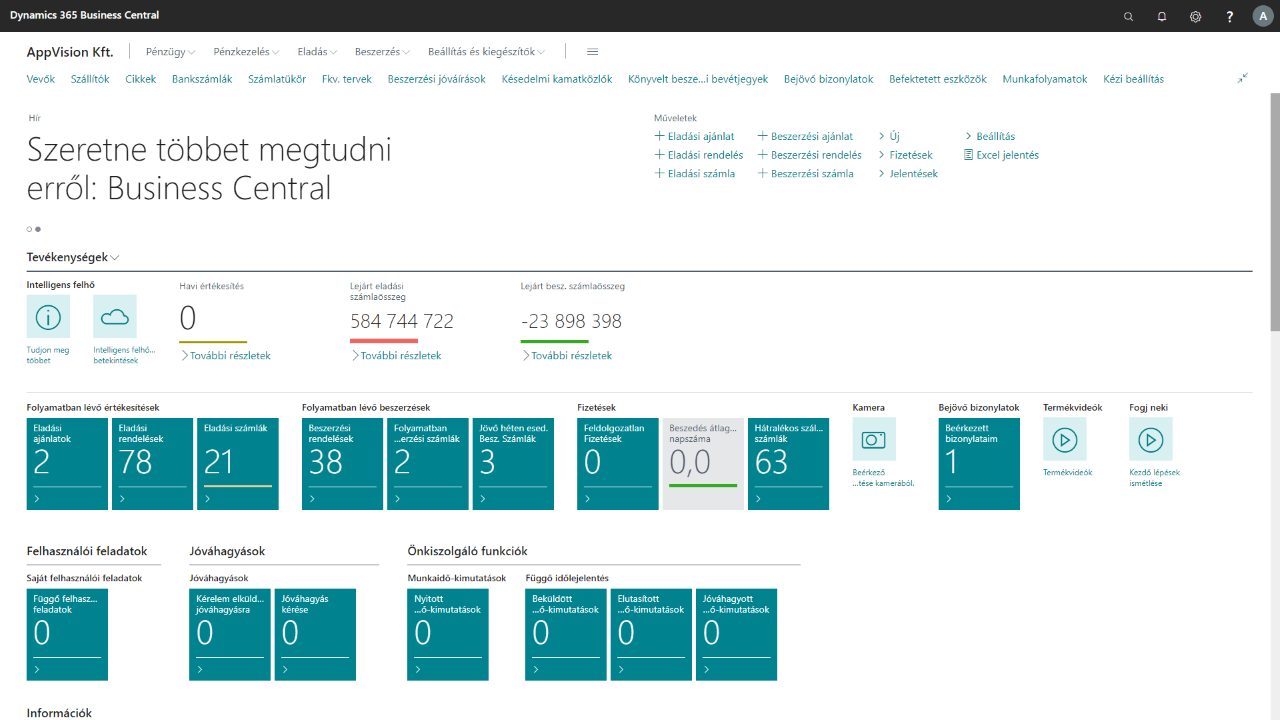Open Függő felhasználói feladatok tile

[x=67, y=635]
